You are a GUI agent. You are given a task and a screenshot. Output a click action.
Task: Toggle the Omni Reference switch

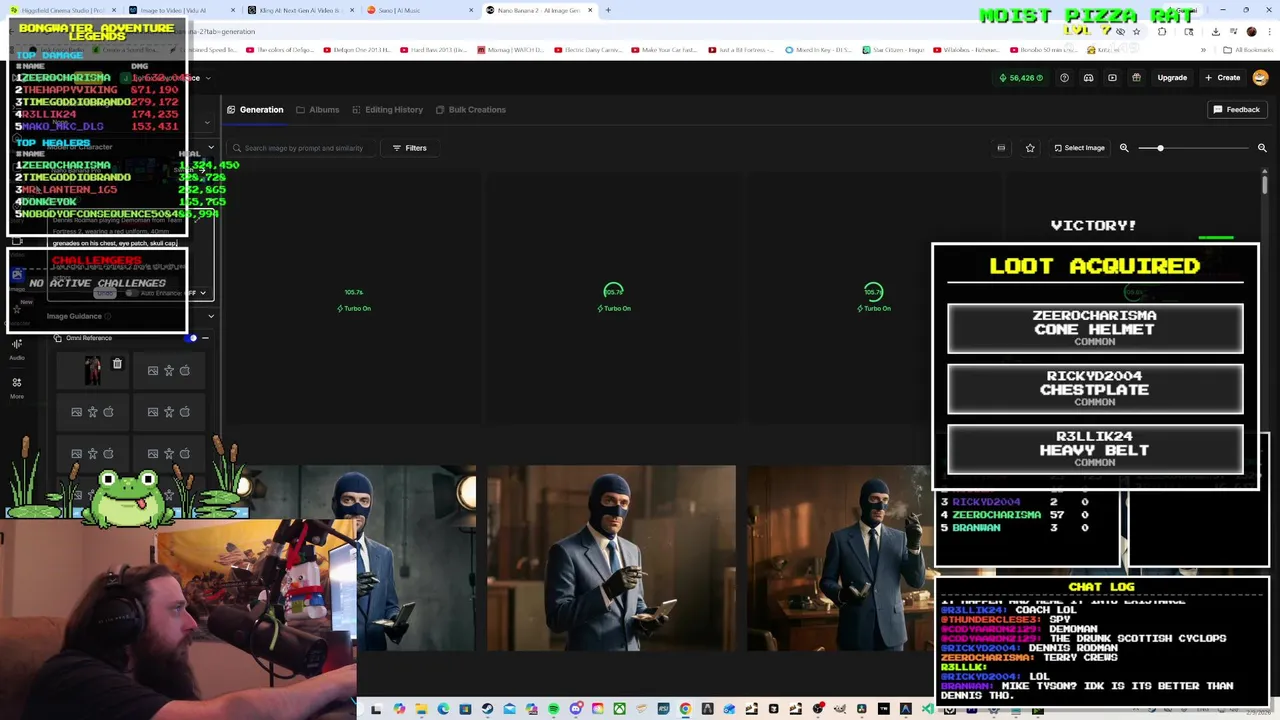click(x=190, y=338)
